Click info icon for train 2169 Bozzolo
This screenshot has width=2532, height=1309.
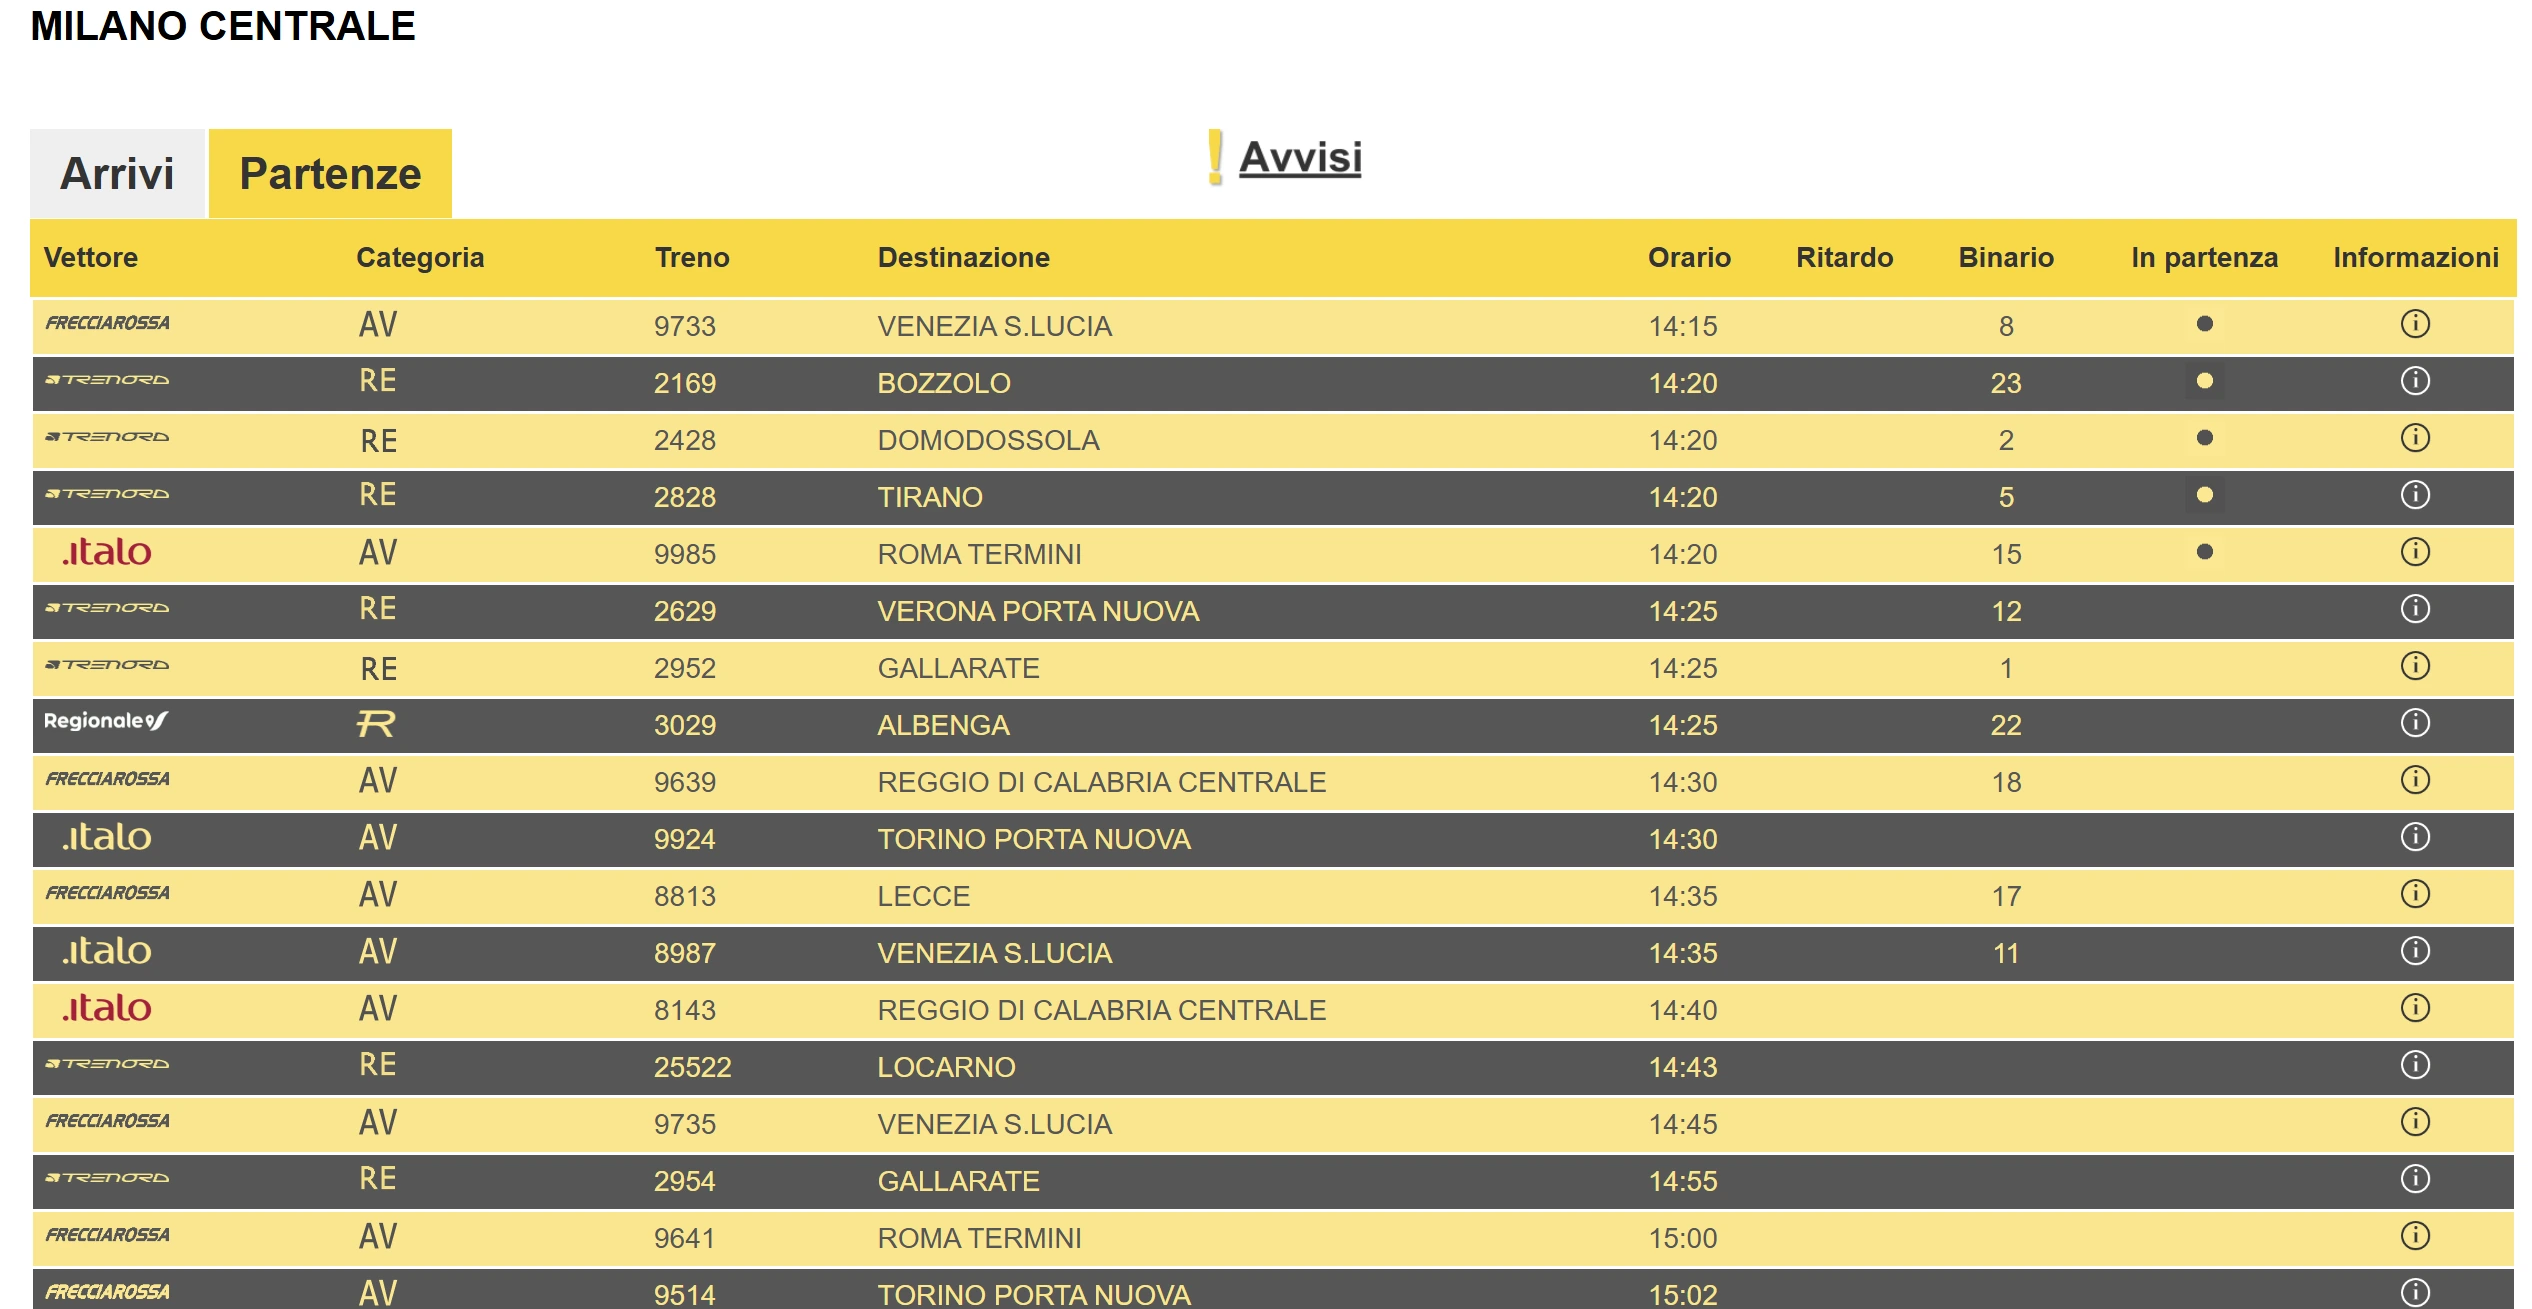2414,381
